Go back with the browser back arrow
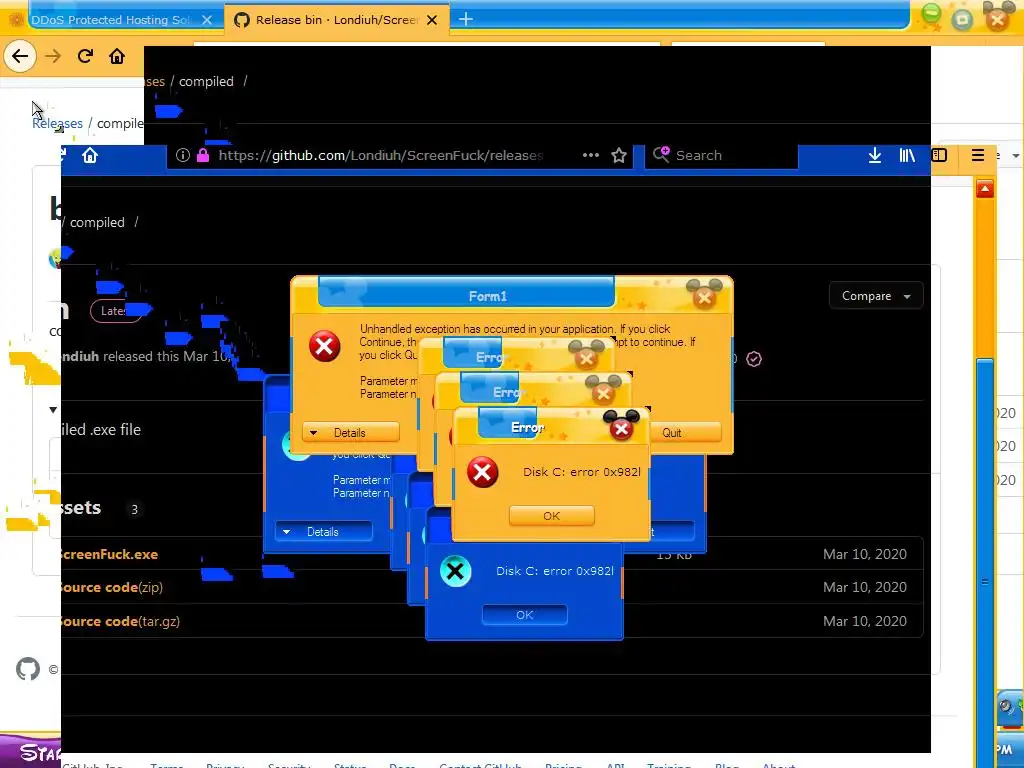The height and width of the screenshot is (768, 1024). 20,56
